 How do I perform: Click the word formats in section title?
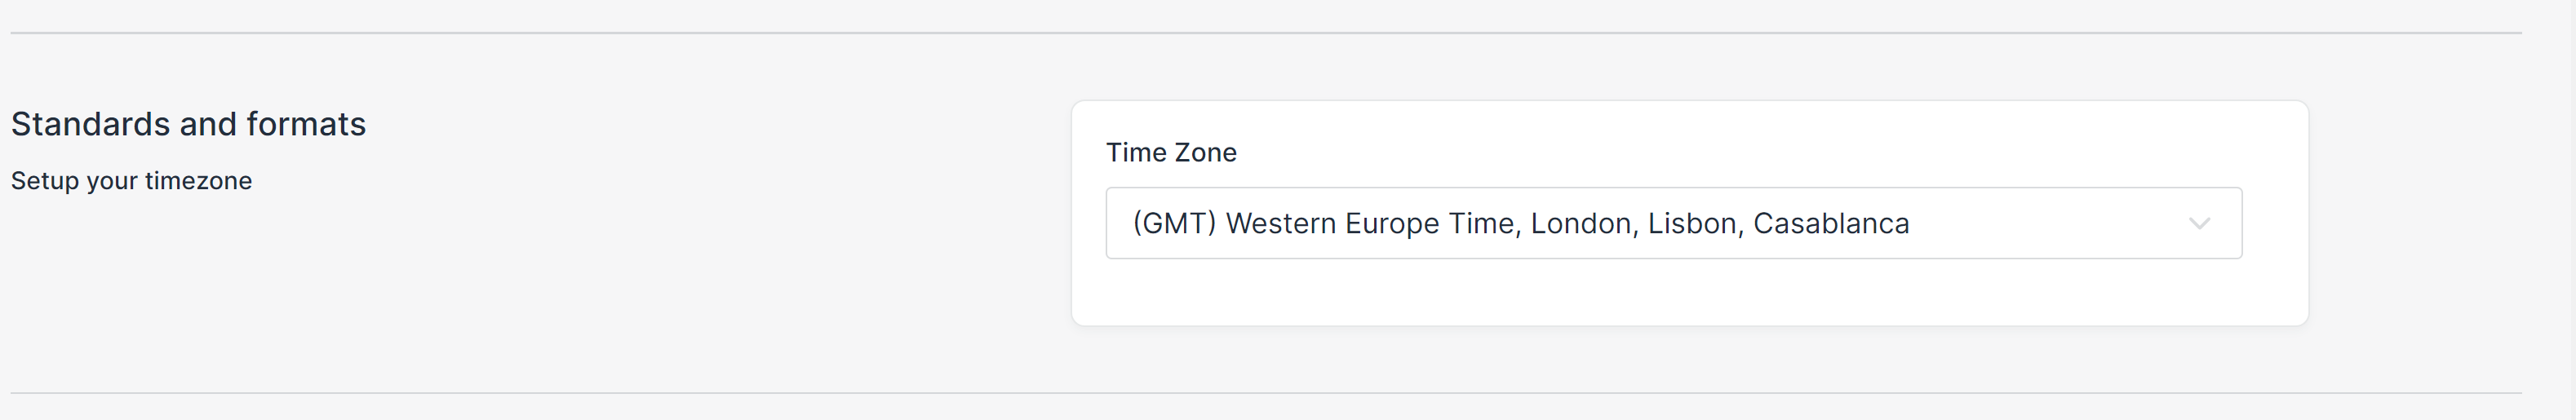click(x=306, y=124)
